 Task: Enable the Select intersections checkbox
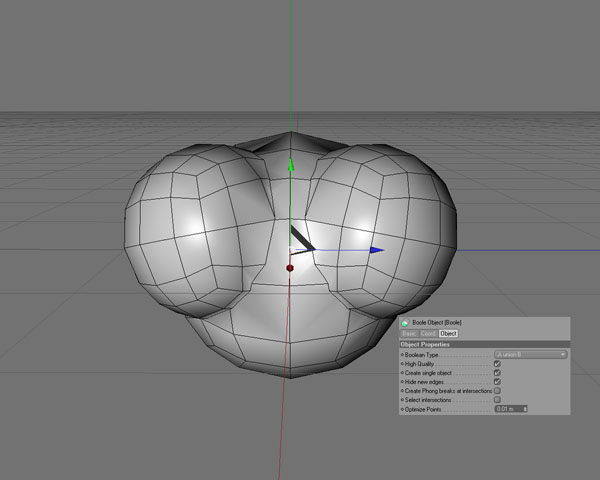(x=497, y=400)
